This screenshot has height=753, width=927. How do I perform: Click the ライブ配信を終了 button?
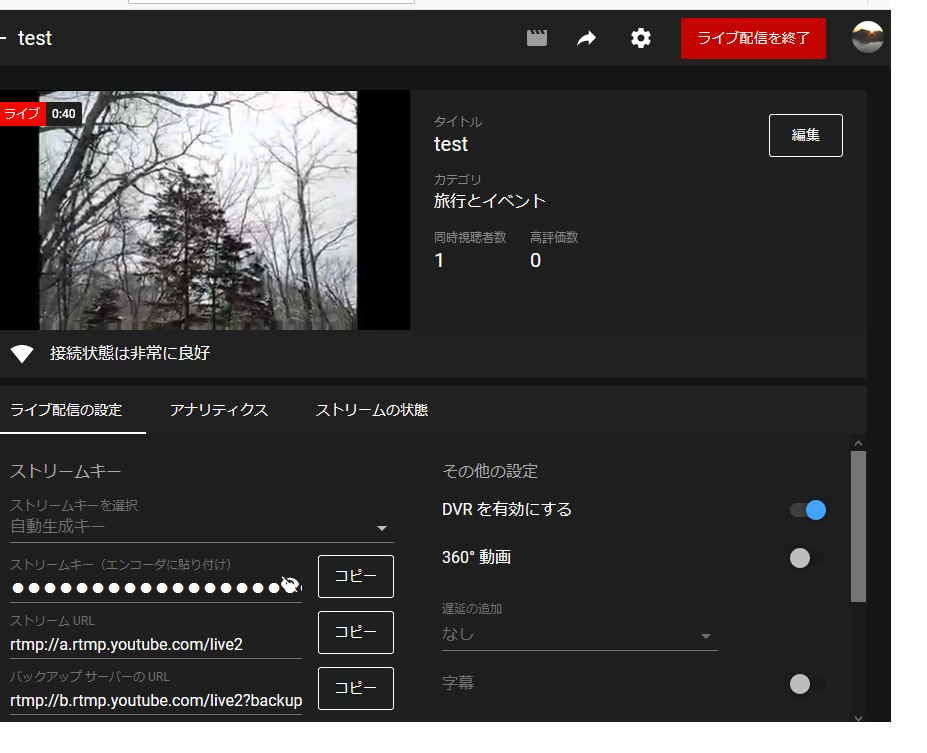[x=753, y=38]
